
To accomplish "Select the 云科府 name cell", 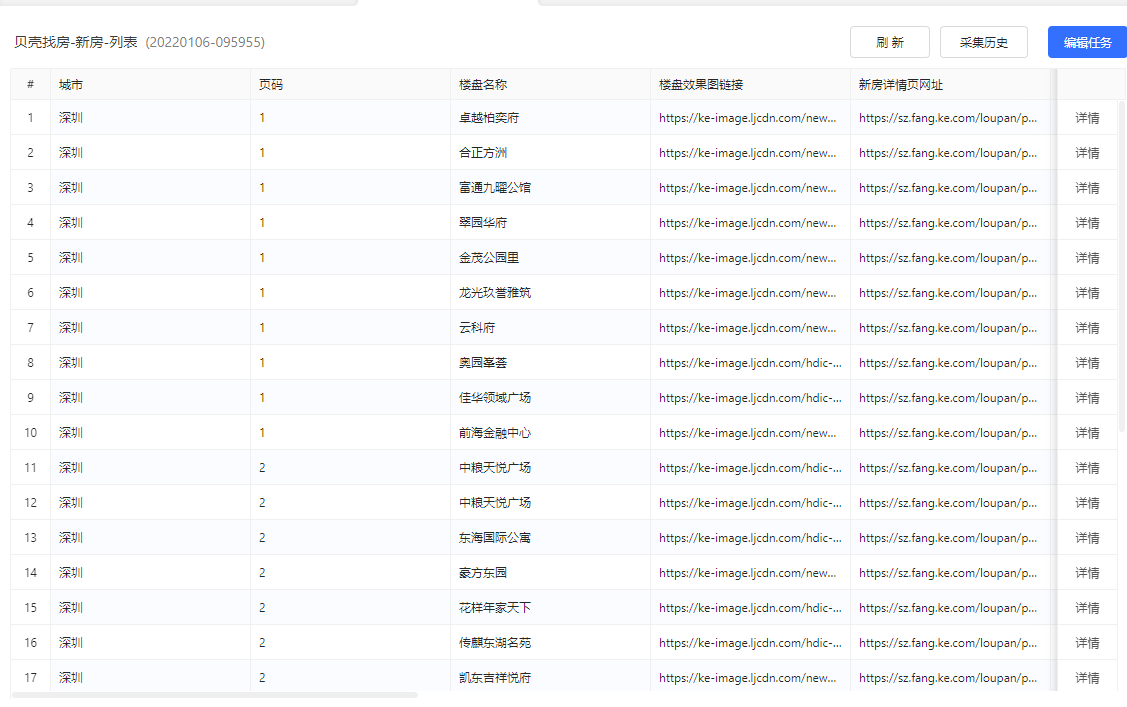I will tap(550, 328).
